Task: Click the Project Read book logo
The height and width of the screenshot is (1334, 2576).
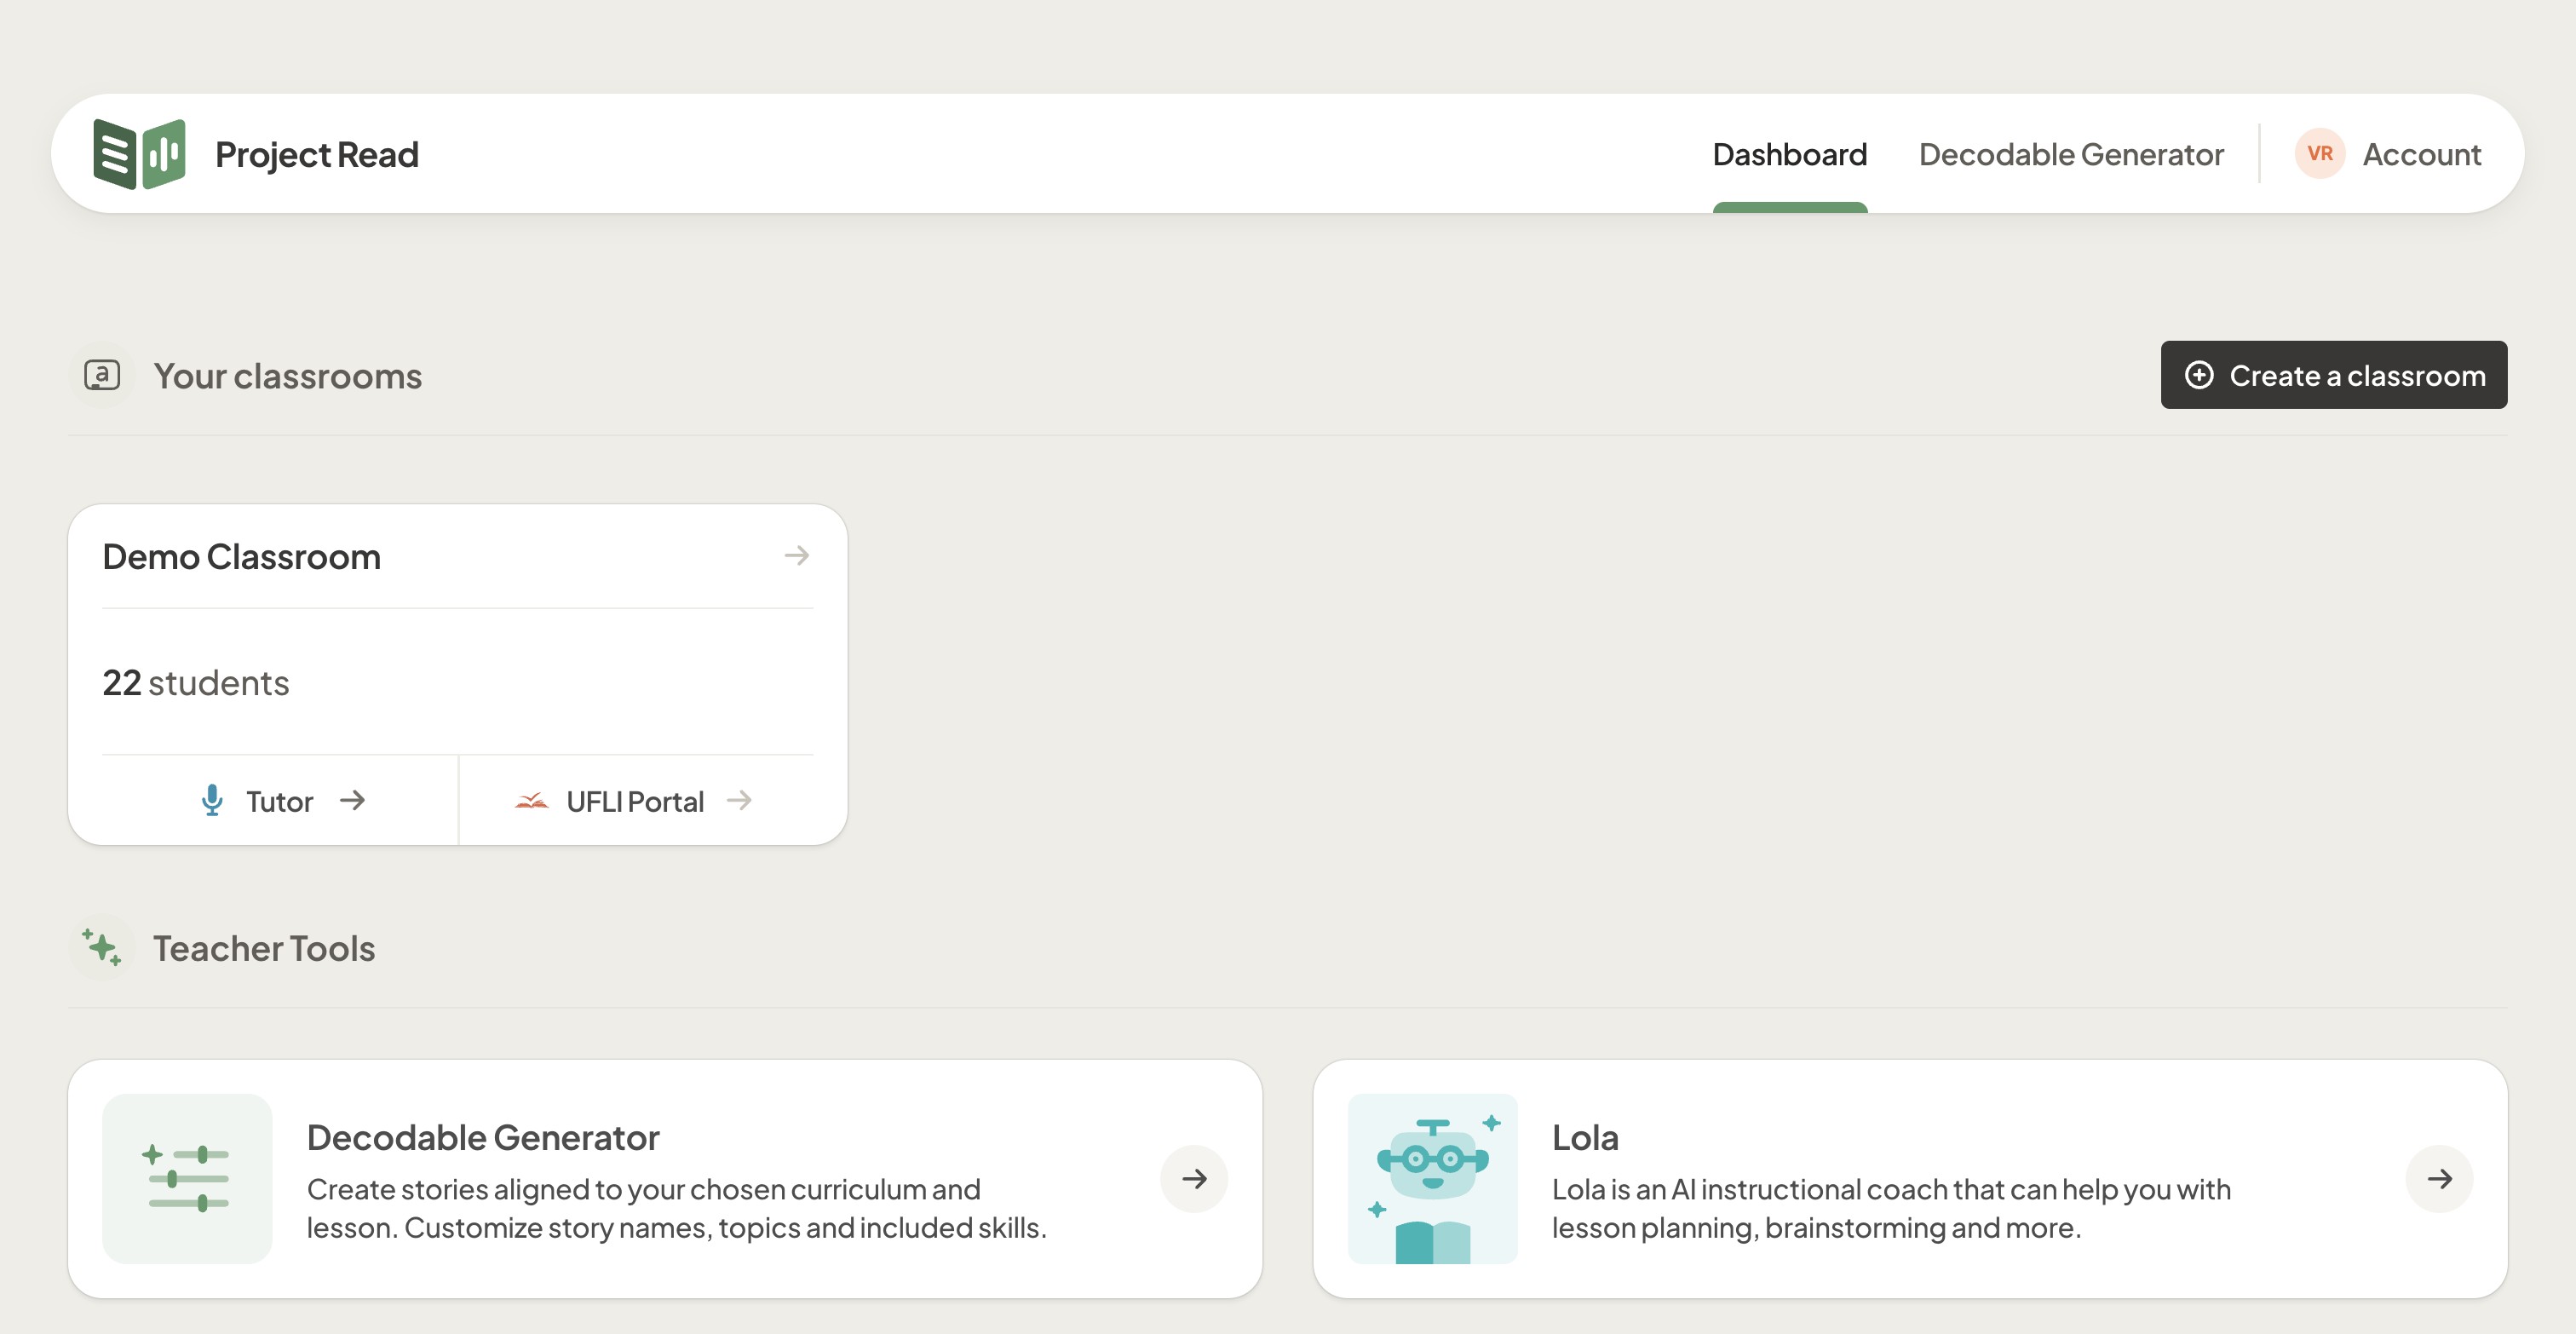Action: pos(139,154)
